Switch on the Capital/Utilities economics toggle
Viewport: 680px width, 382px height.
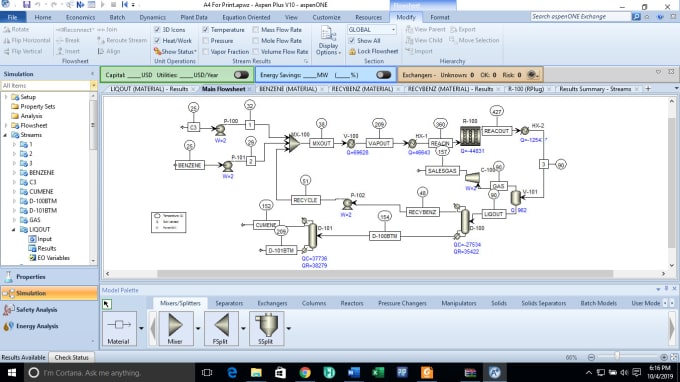[x=241, y=75]
